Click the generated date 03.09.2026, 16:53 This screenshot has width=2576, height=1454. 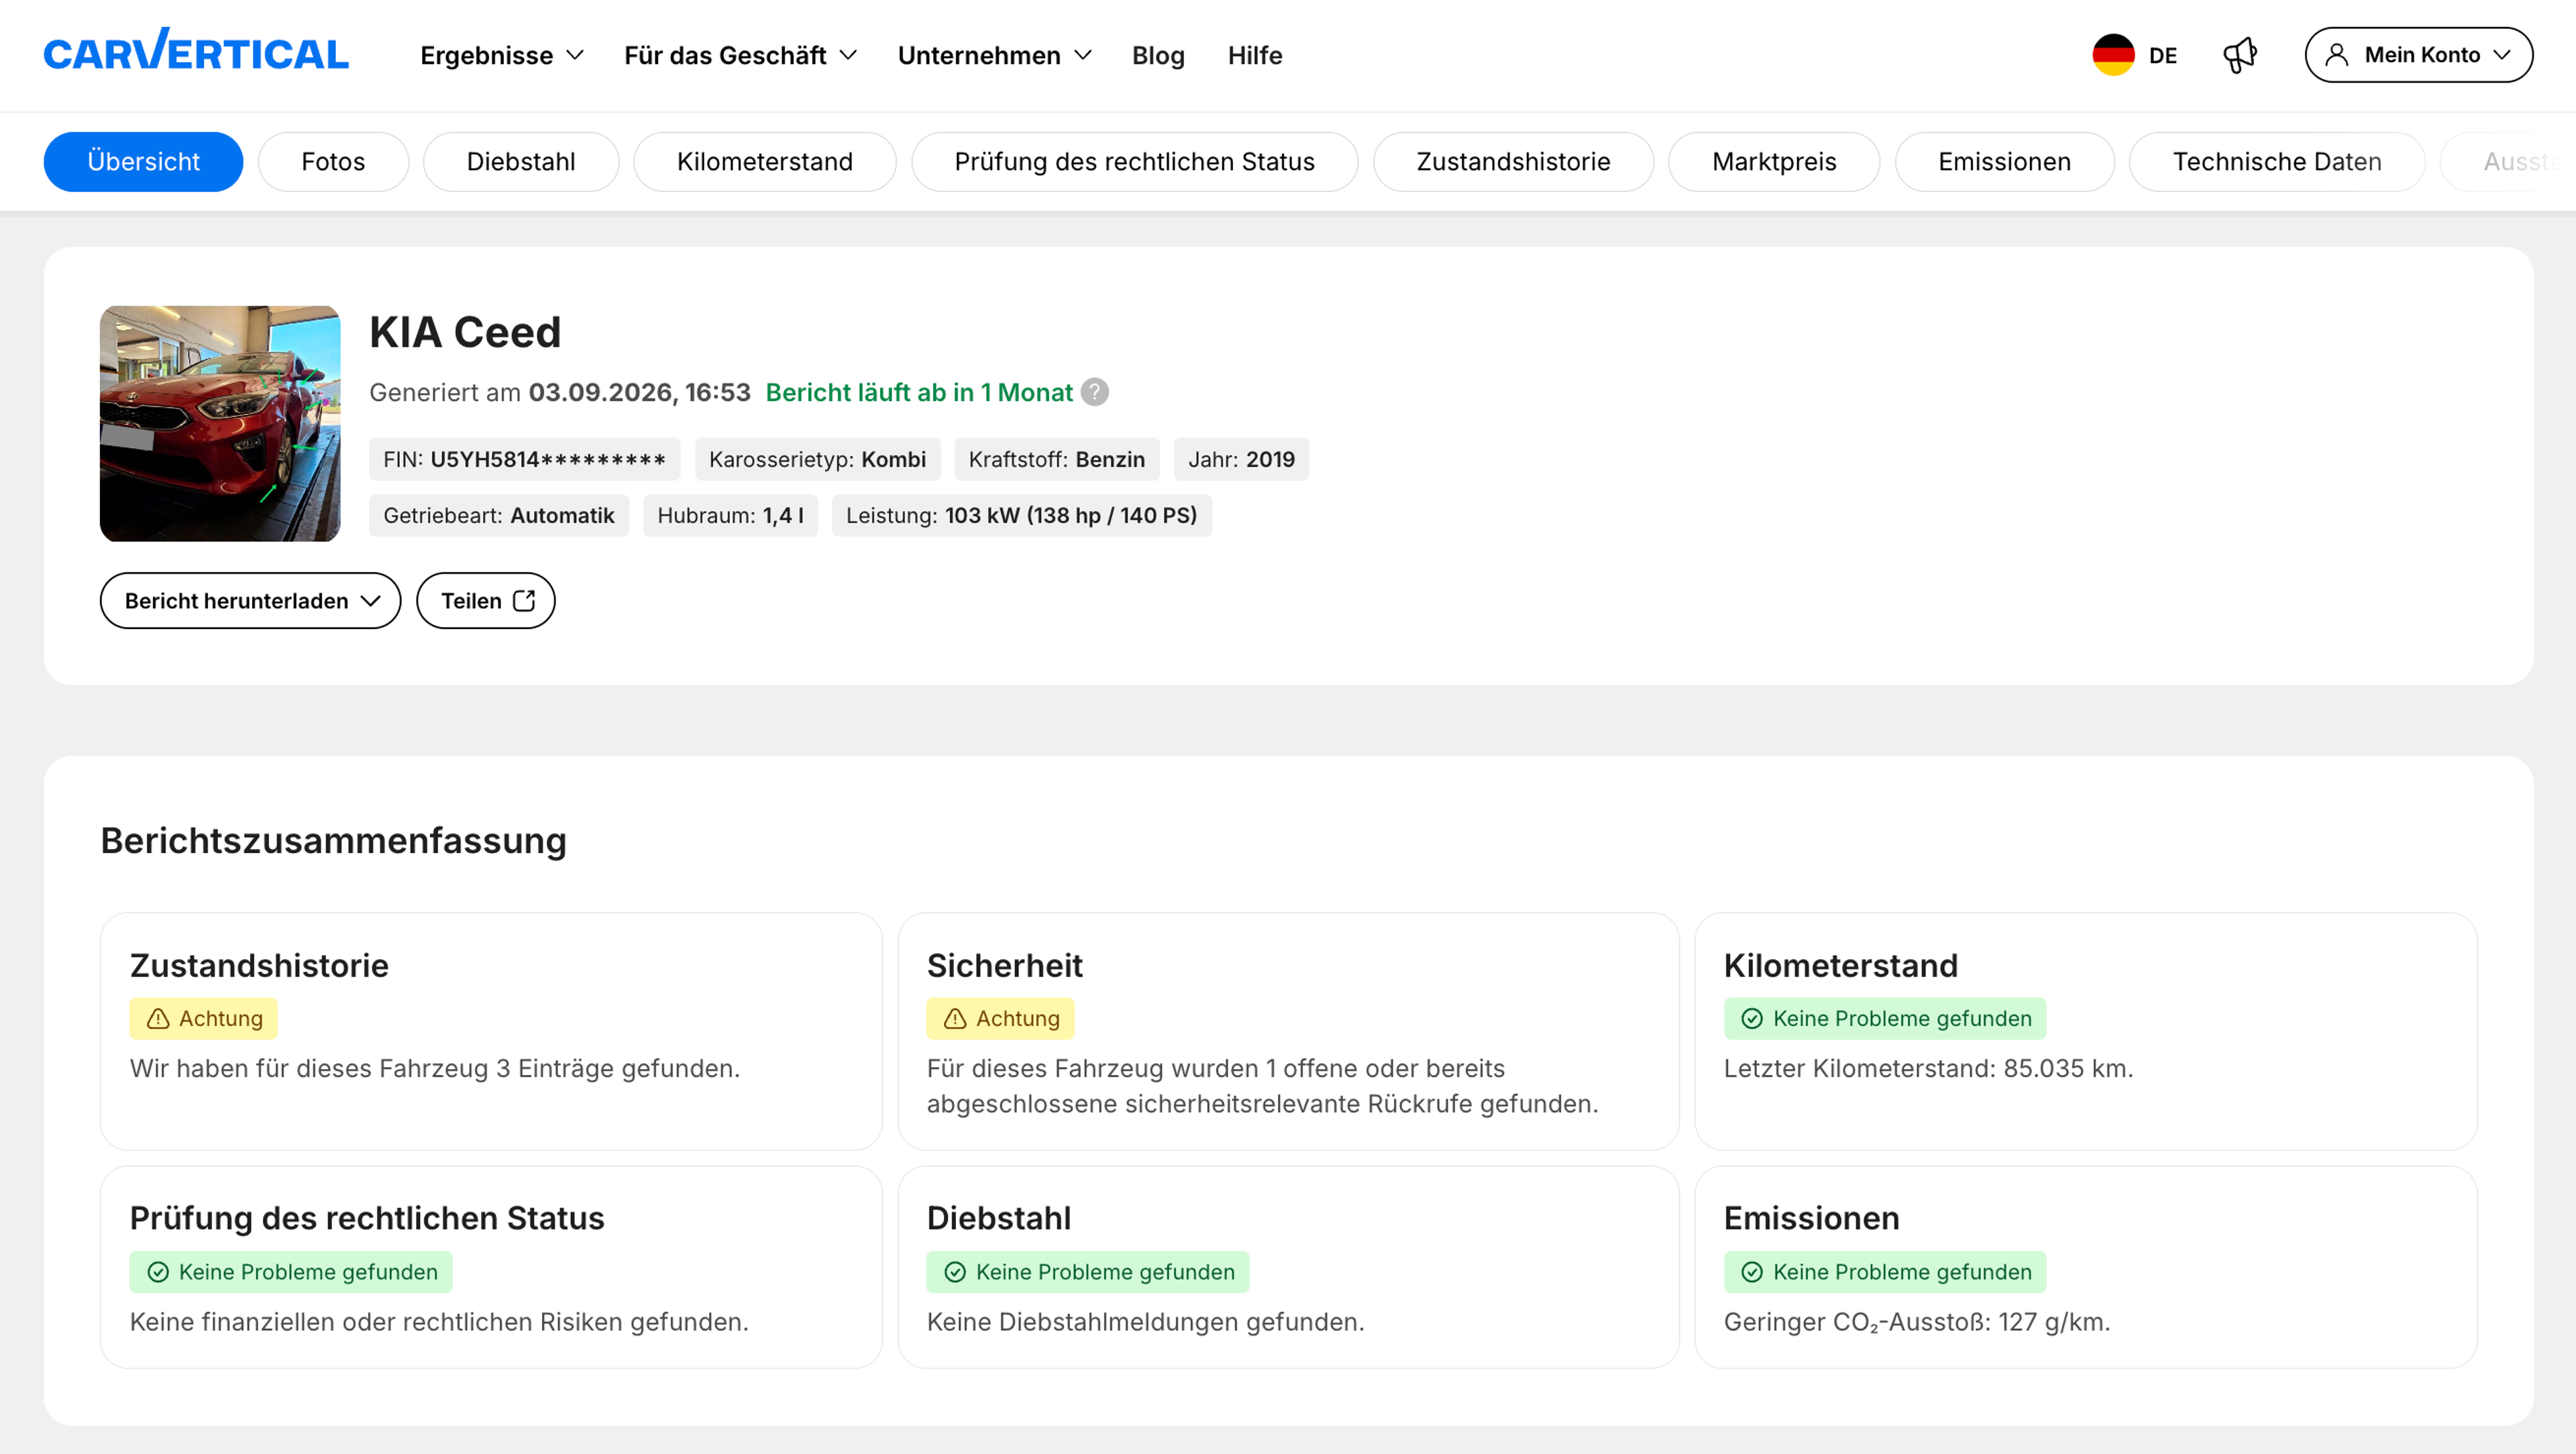click(640, 392)
